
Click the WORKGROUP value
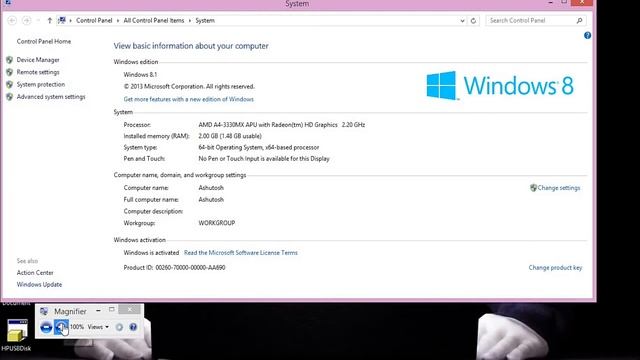(x=217, y=223)
